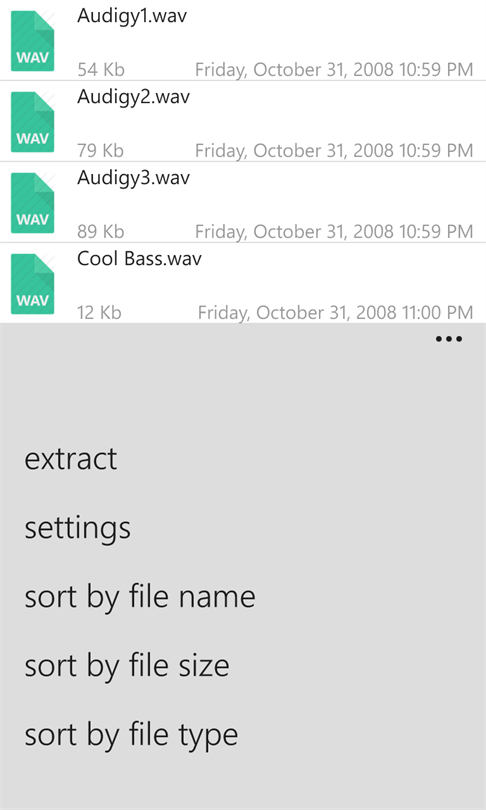486x810 pixels.
Task: Open the Audigy2.wav file name
Action: click(133, 97)
